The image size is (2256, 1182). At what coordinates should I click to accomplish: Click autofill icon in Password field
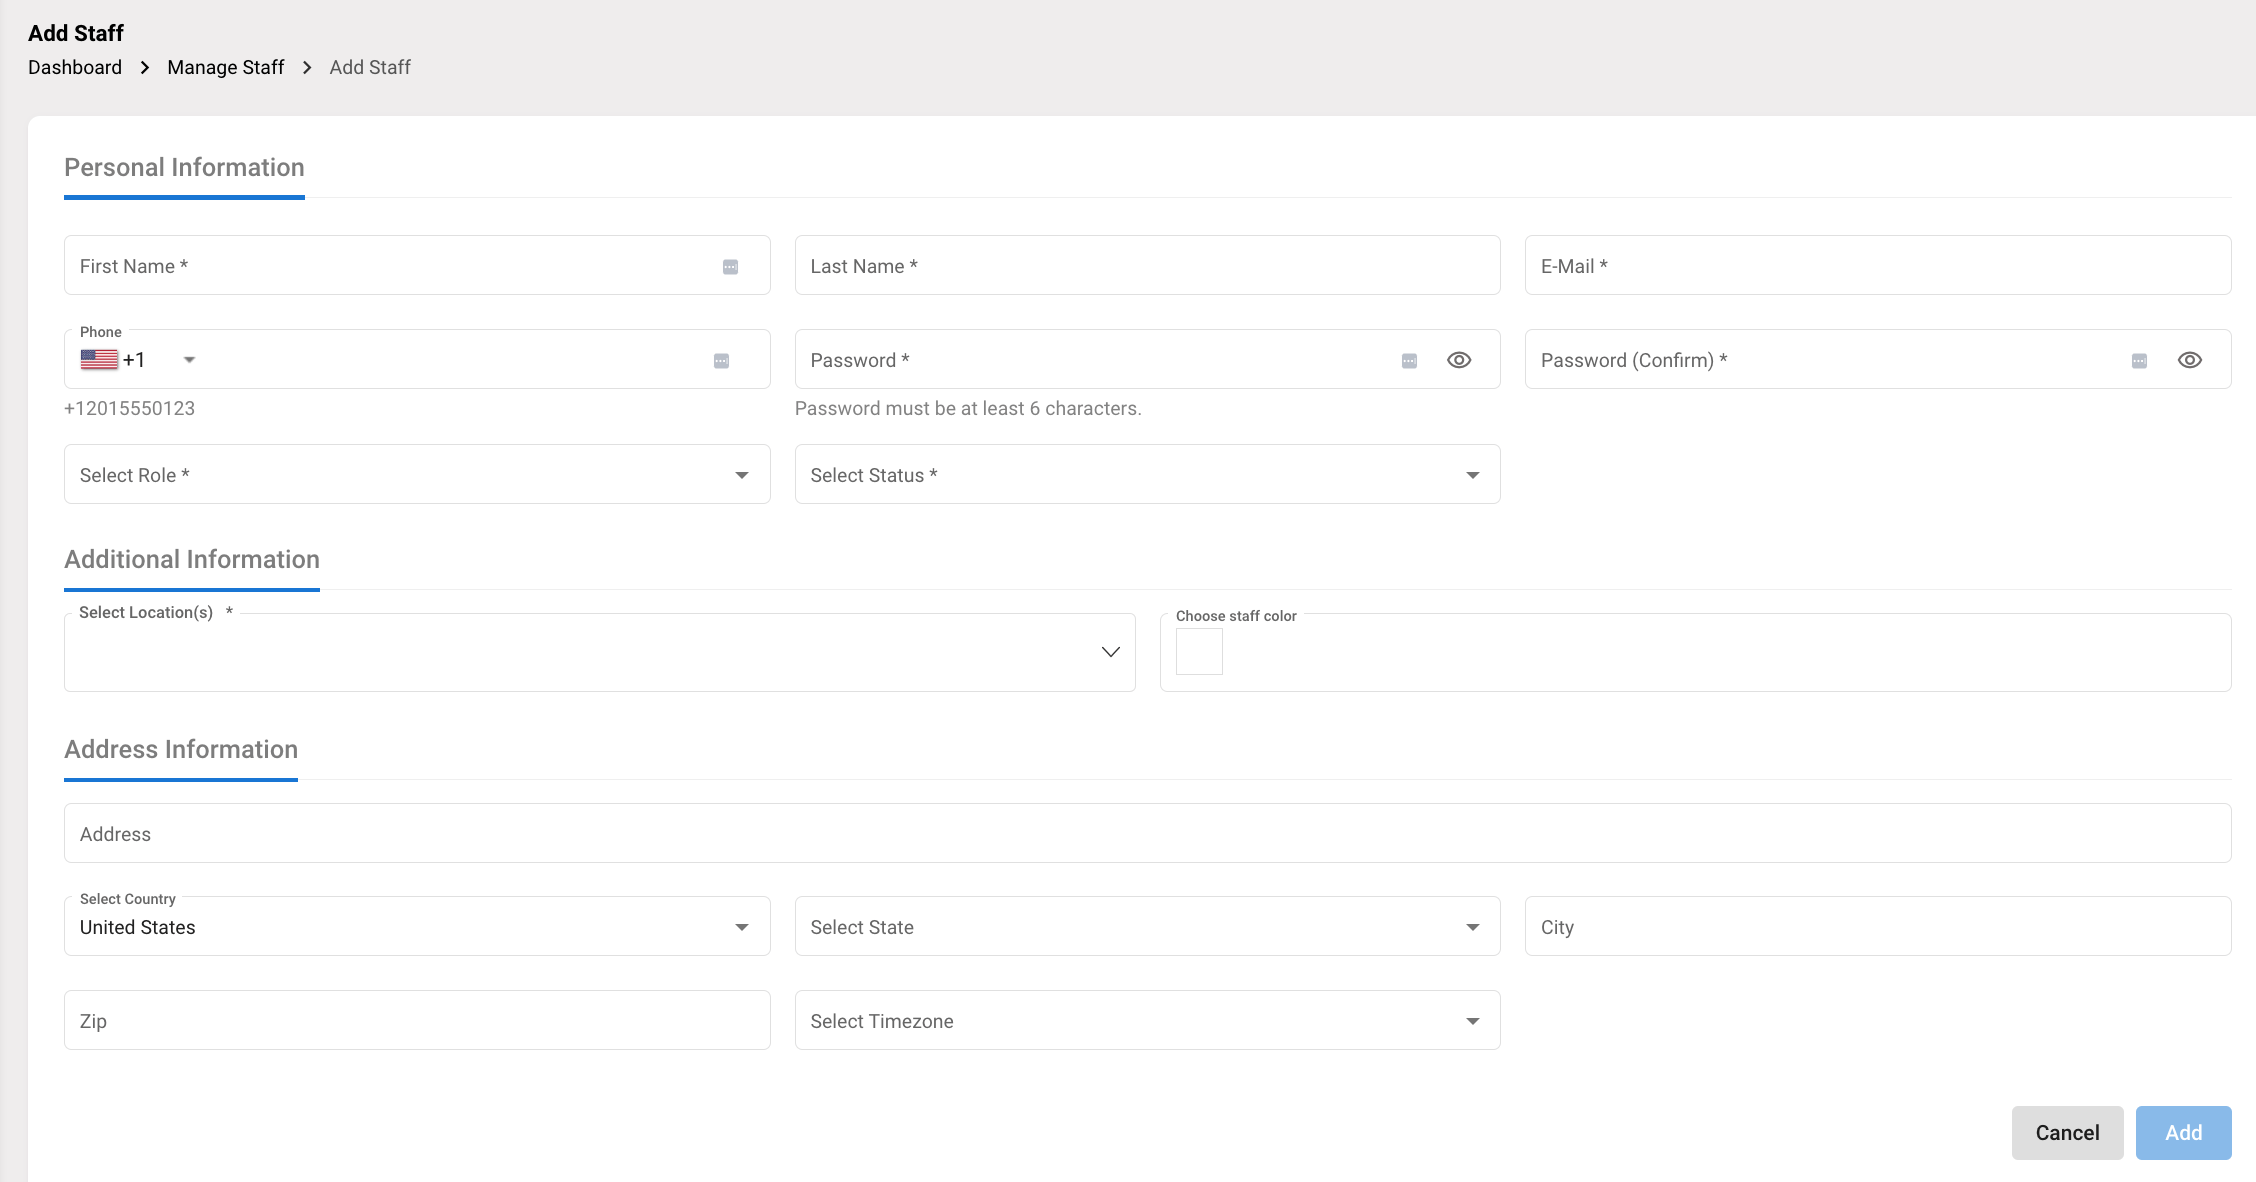[x=1409, y=361]
